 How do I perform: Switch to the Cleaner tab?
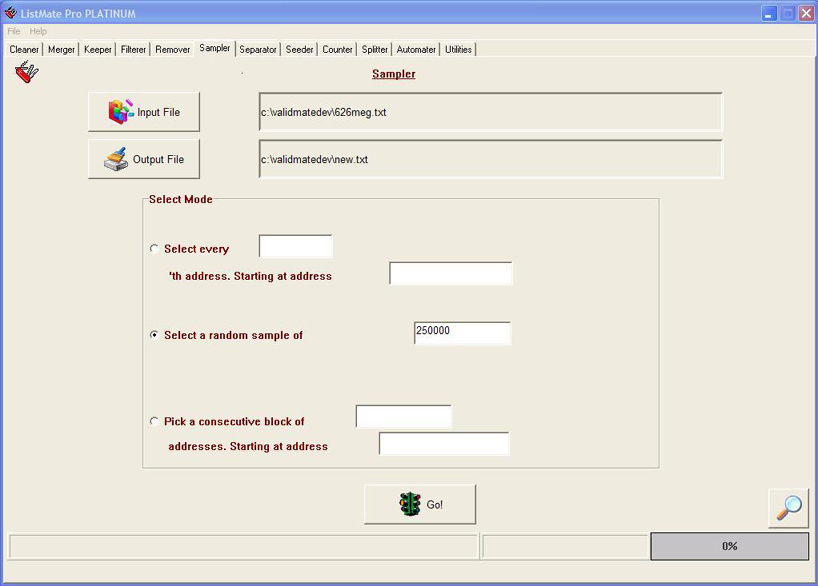[x=24, y=49]
